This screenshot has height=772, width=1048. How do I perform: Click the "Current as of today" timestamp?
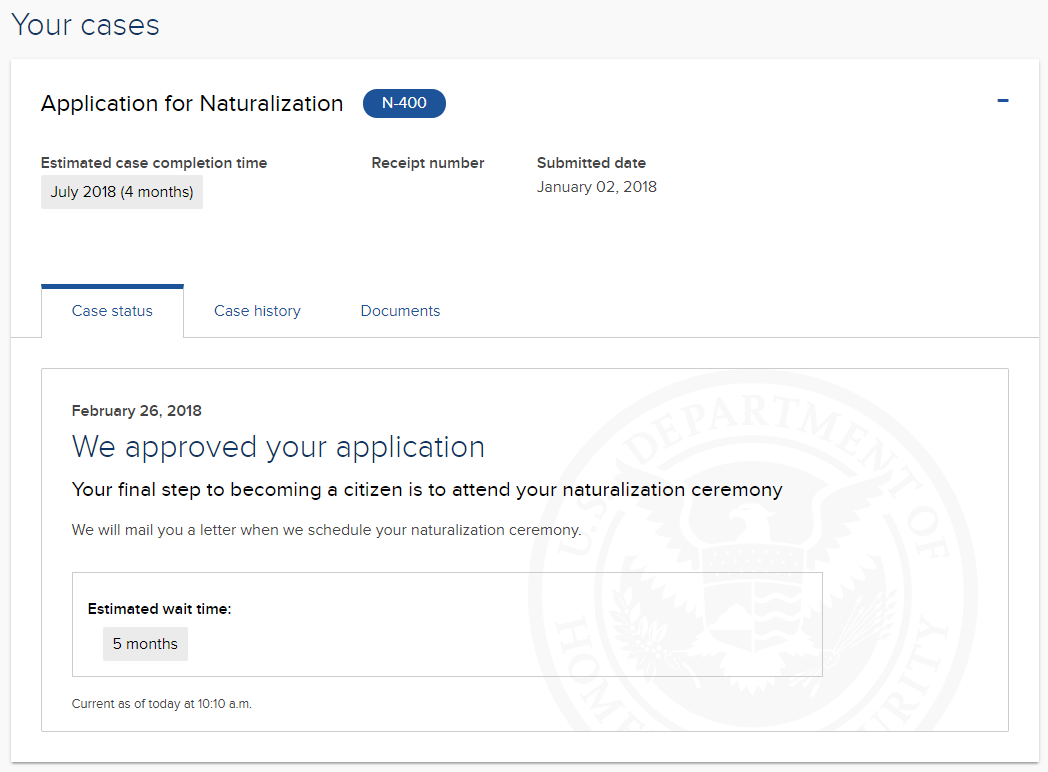[161, 704]
